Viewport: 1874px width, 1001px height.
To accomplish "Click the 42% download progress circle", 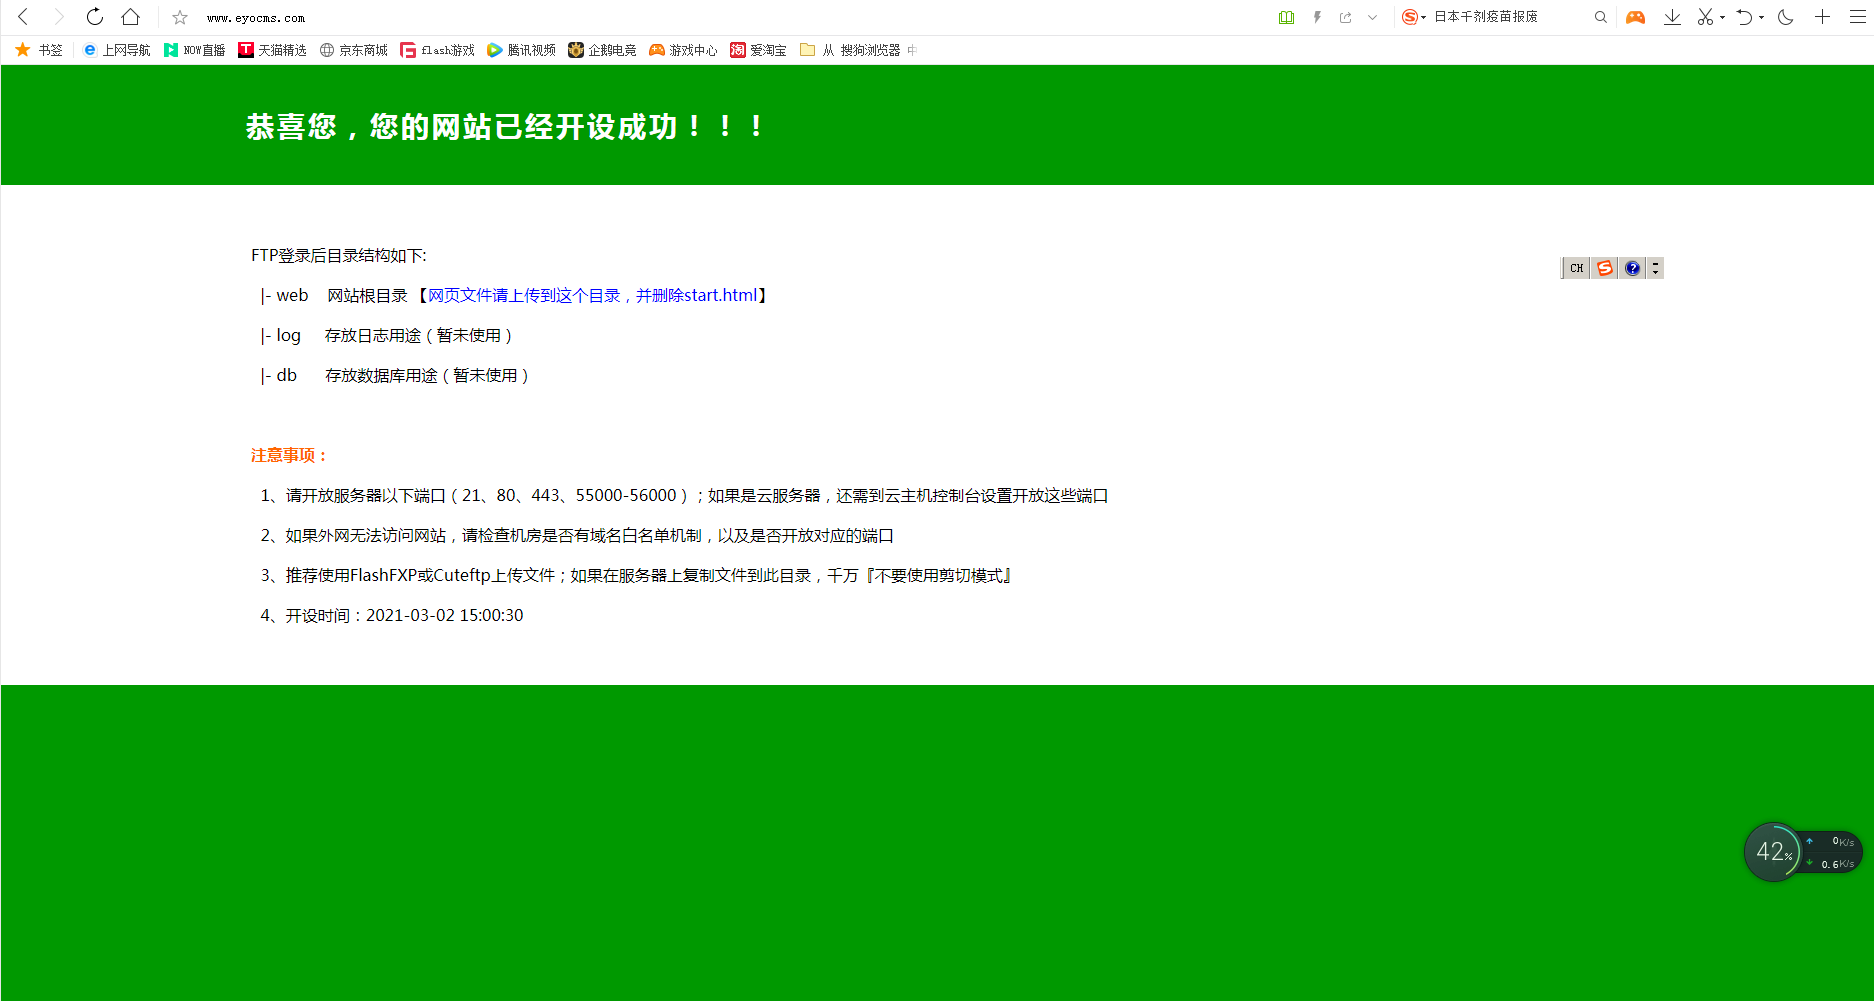I will pyautogui.click(x=1775, y=851).
